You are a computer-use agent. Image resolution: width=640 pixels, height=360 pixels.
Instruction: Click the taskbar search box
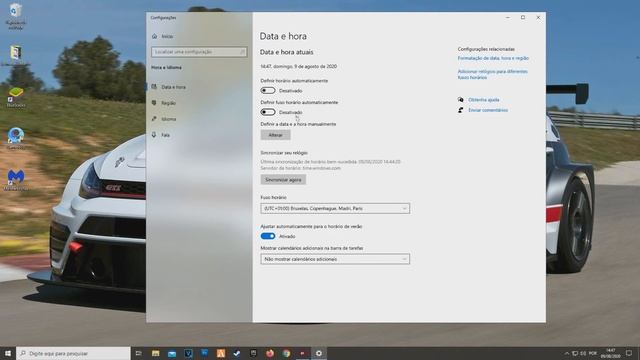[x=73, y=353]
